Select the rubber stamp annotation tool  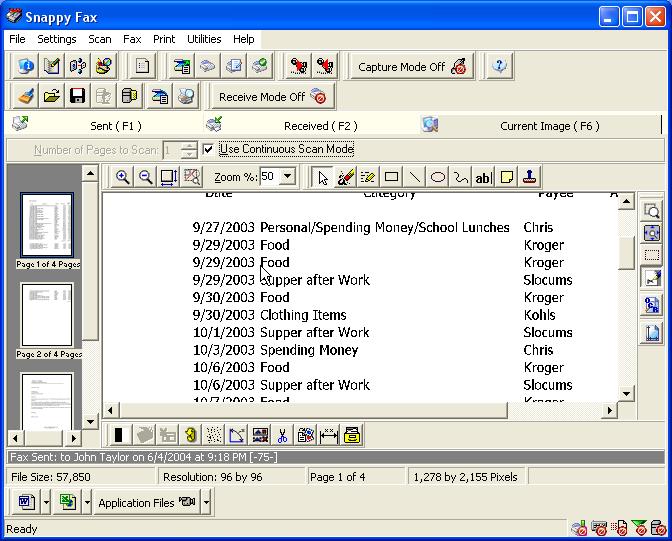[x=530, y=177]
